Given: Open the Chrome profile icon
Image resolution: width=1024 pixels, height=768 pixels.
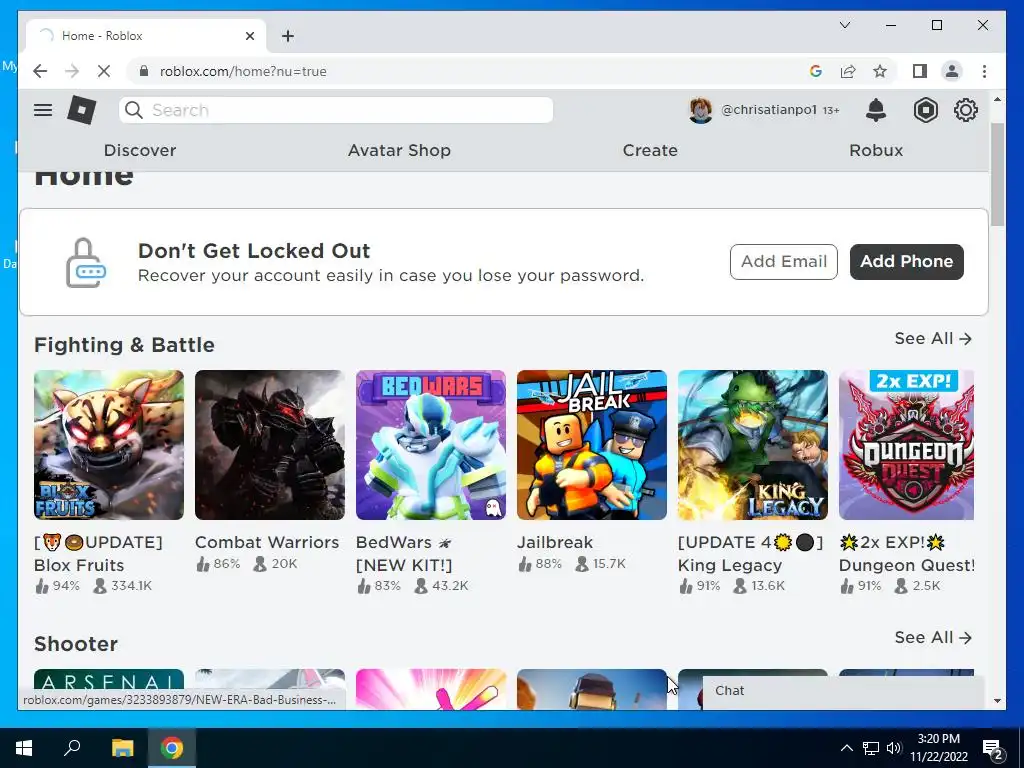Looking at the screenshot, I should tap(952, 71).
